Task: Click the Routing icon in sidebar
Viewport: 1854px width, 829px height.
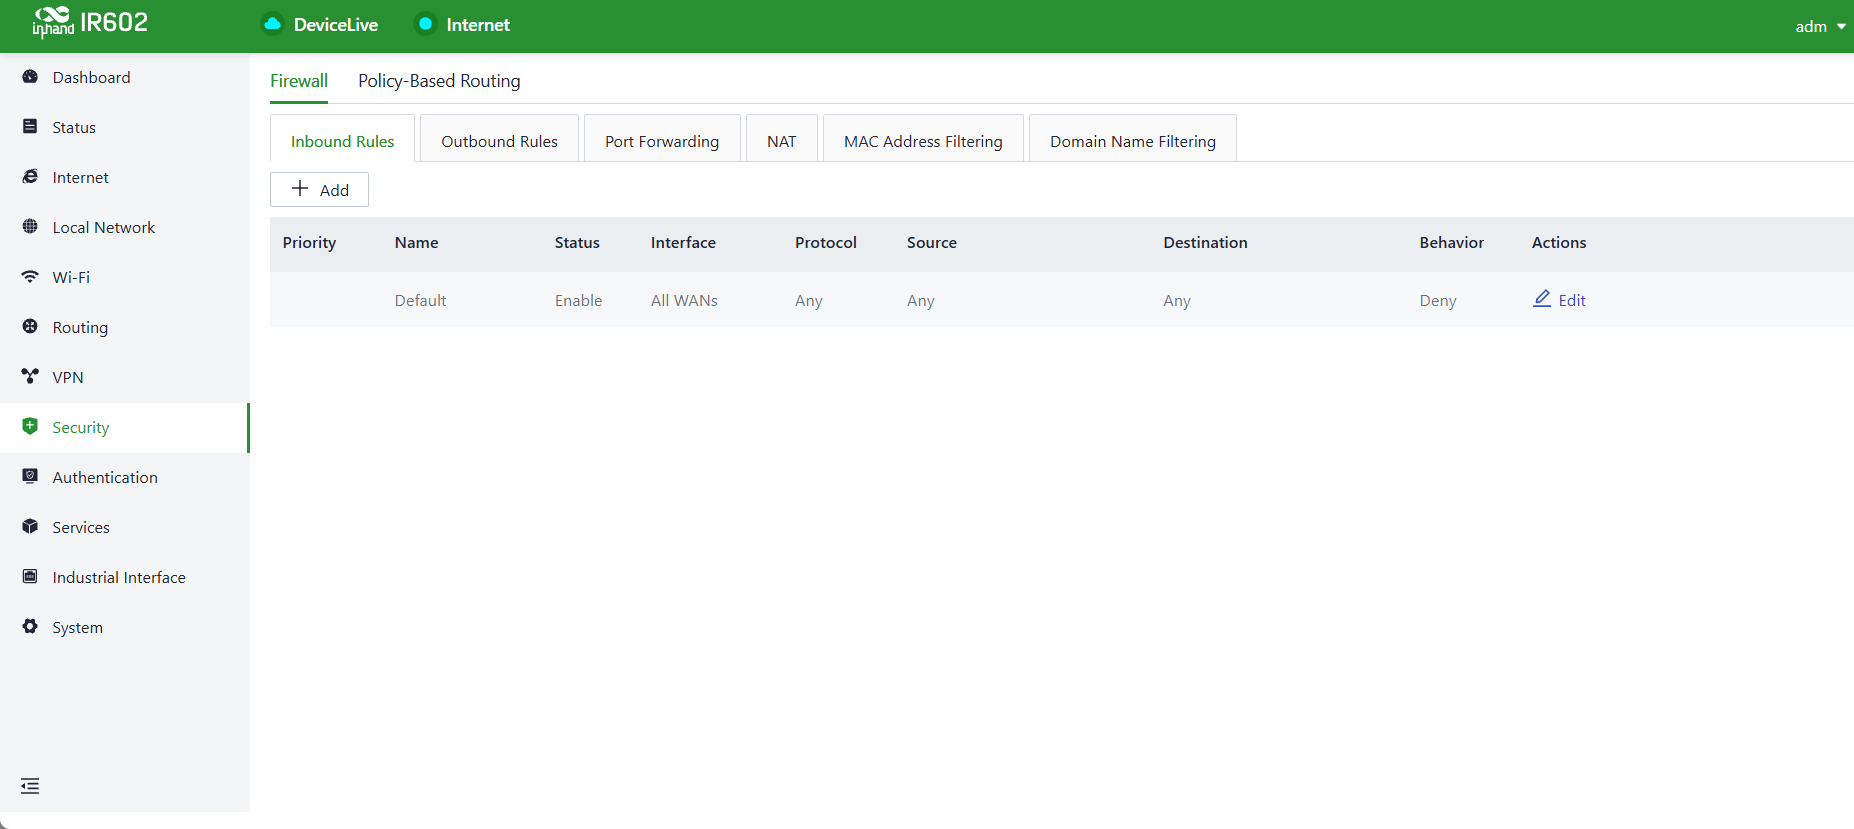Action: pyautogui.click(x=30, y=327)
